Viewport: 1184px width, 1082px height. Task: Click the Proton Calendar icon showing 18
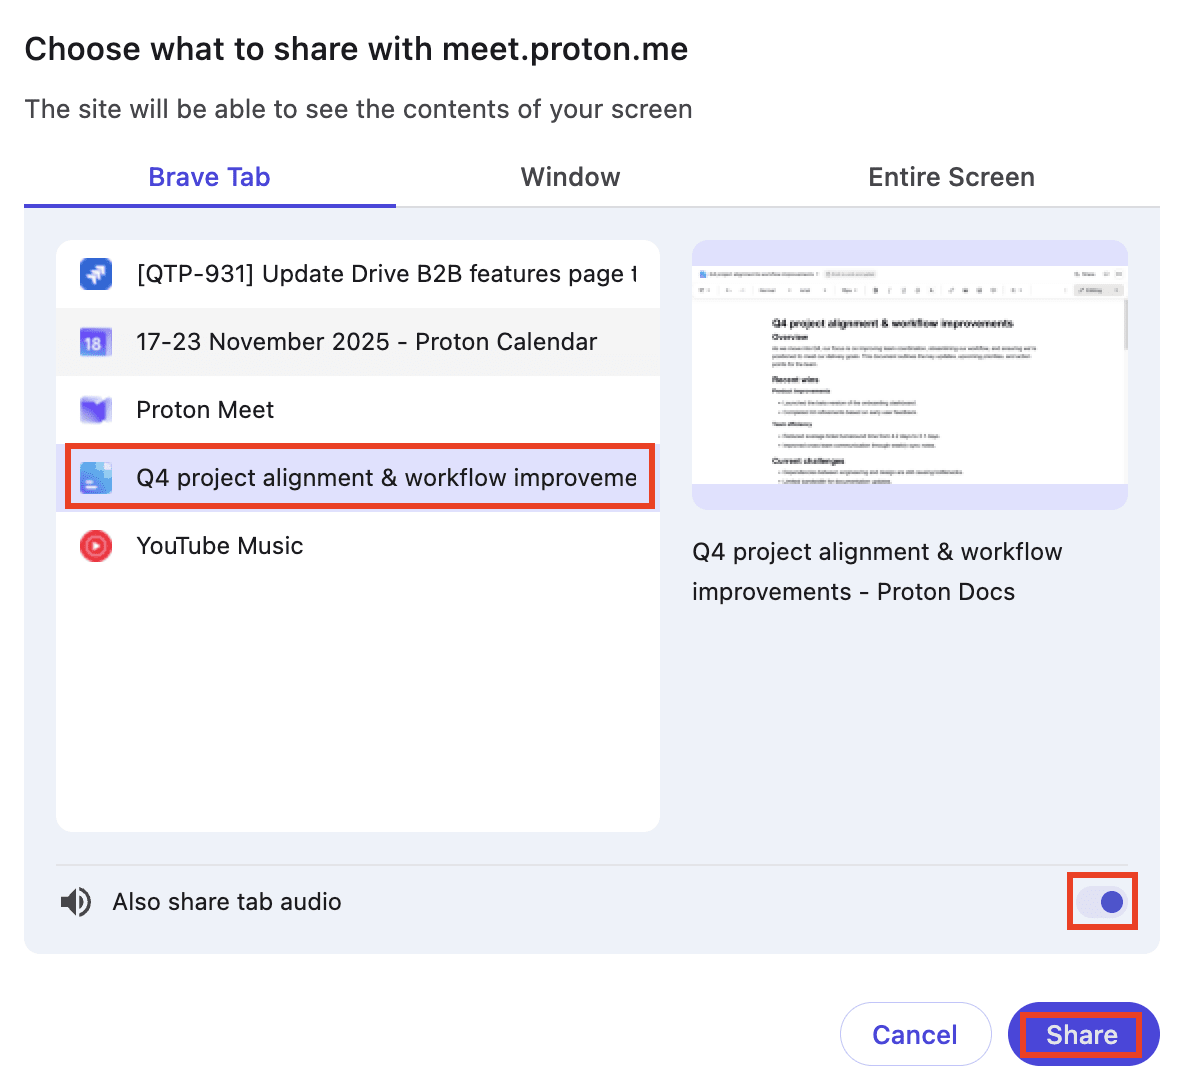(x=95, y=341)
